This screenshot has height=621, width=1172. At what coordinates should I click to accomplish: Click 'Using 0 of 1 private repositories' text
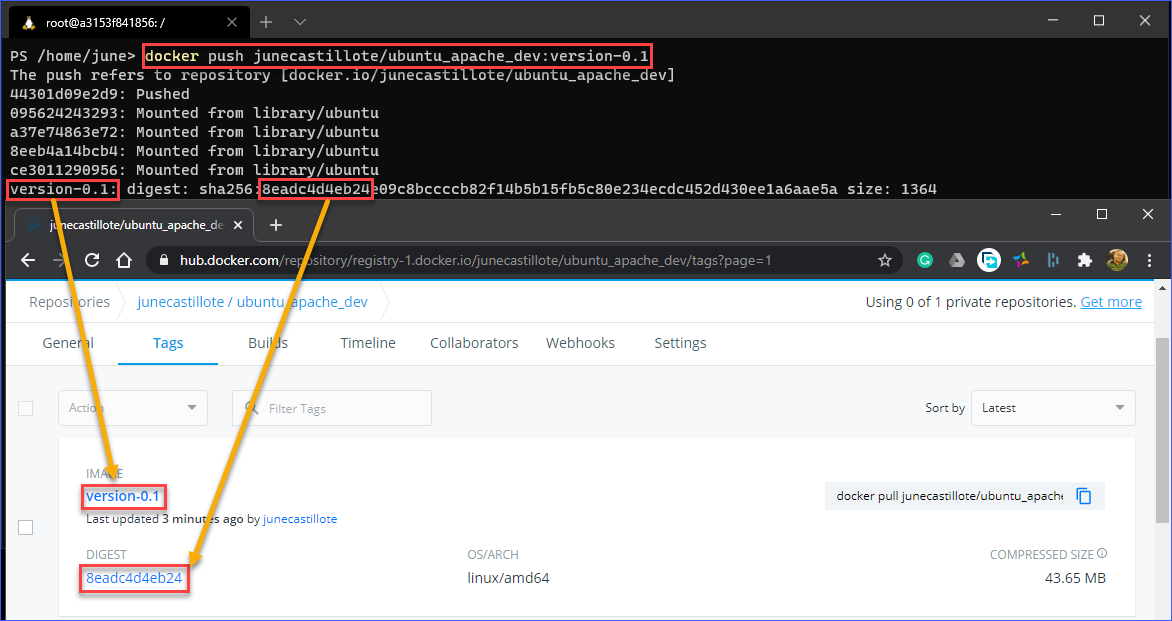pos(971,302)
